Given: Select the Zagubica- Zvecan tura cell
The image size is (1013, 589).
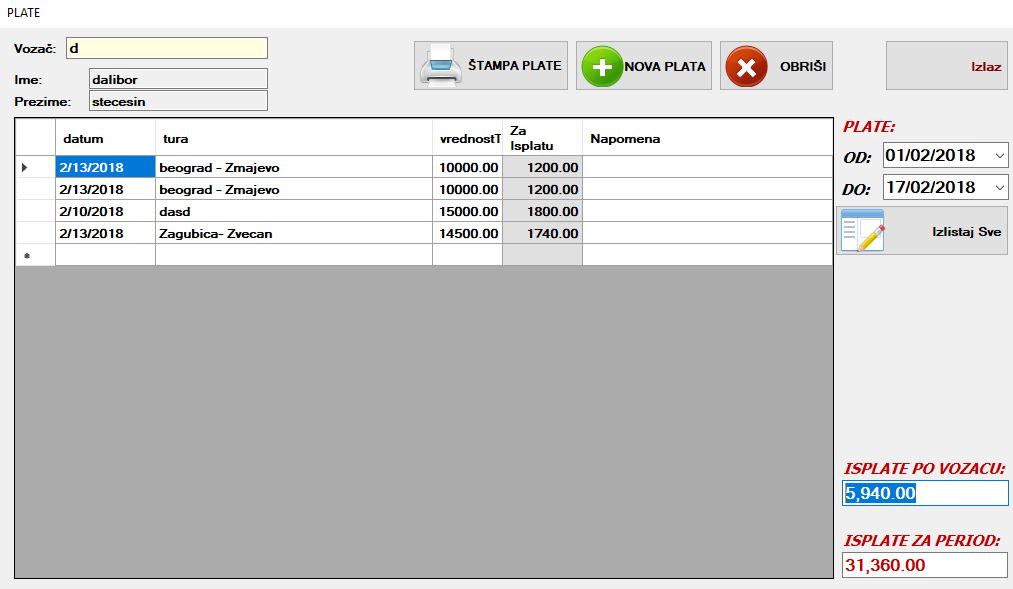Looking at the screenshot, I should [x=293, y=233].
